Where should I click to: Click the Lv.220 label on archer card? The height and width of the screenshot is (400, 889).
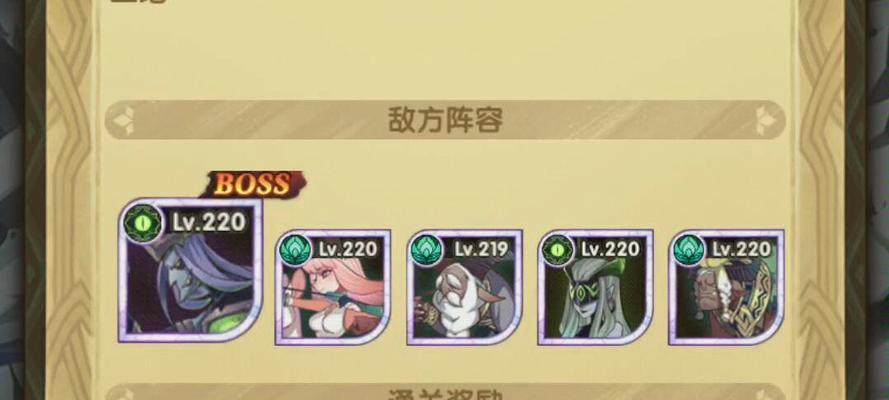point(348,249)
